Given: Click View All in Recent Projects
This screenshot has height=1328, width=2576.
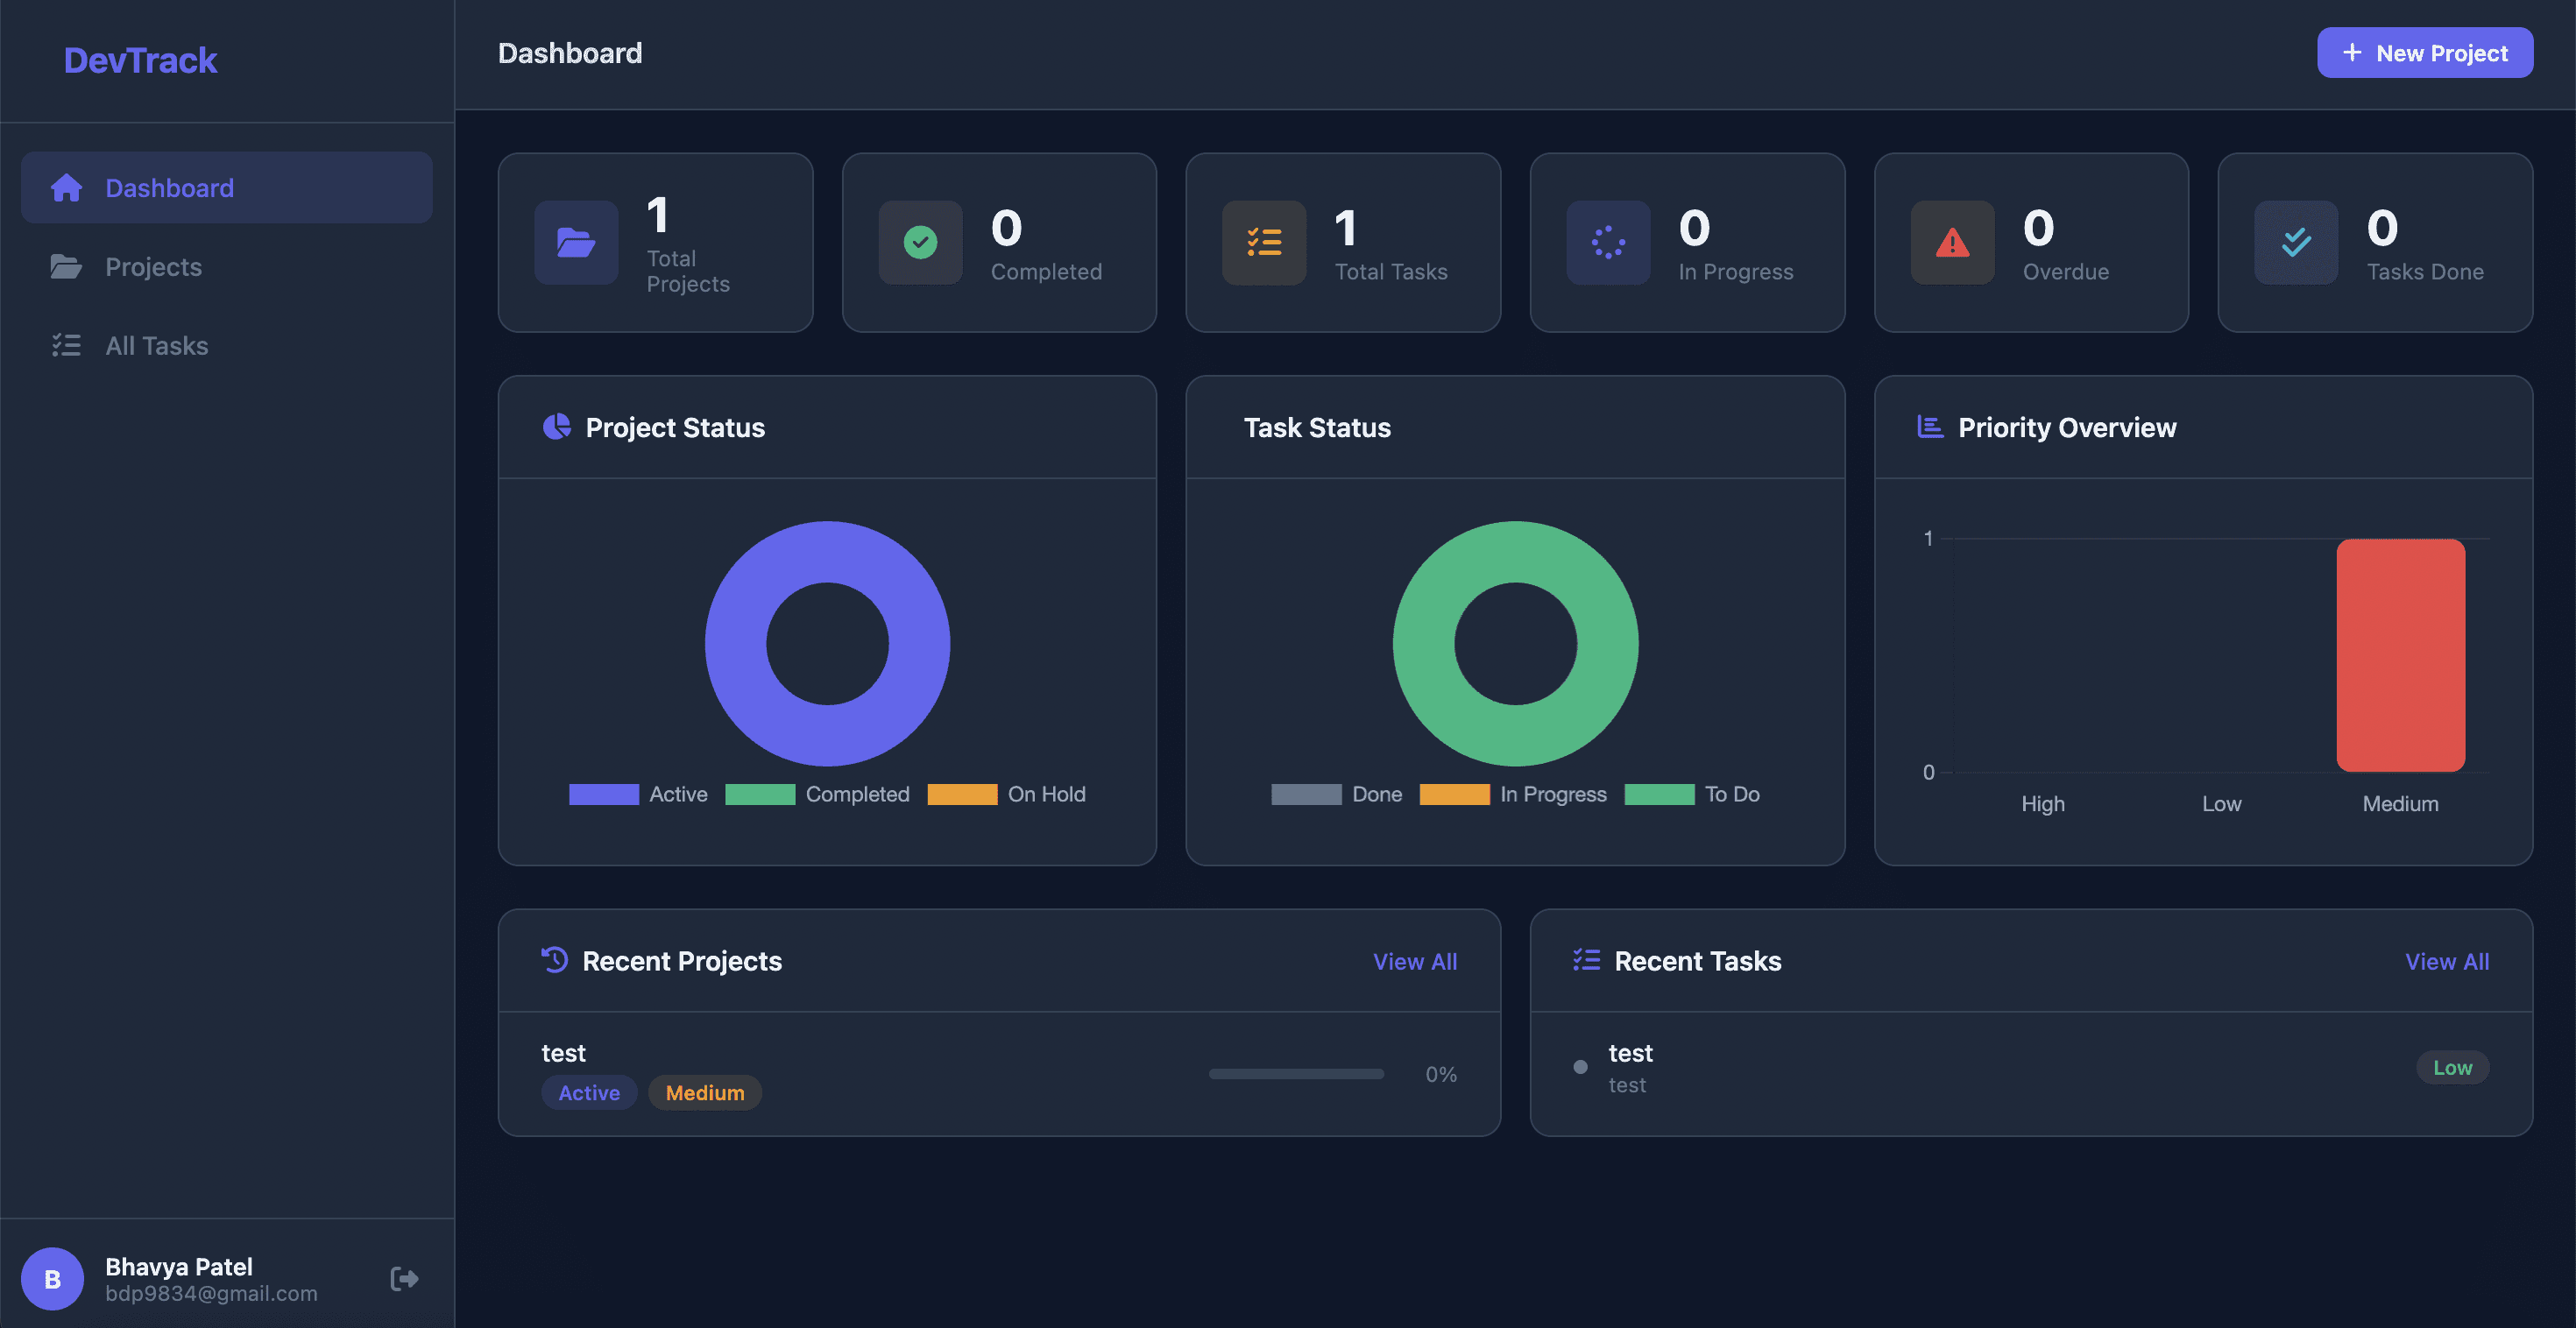Looking at the screenshot, I should tap(1414, 961).
